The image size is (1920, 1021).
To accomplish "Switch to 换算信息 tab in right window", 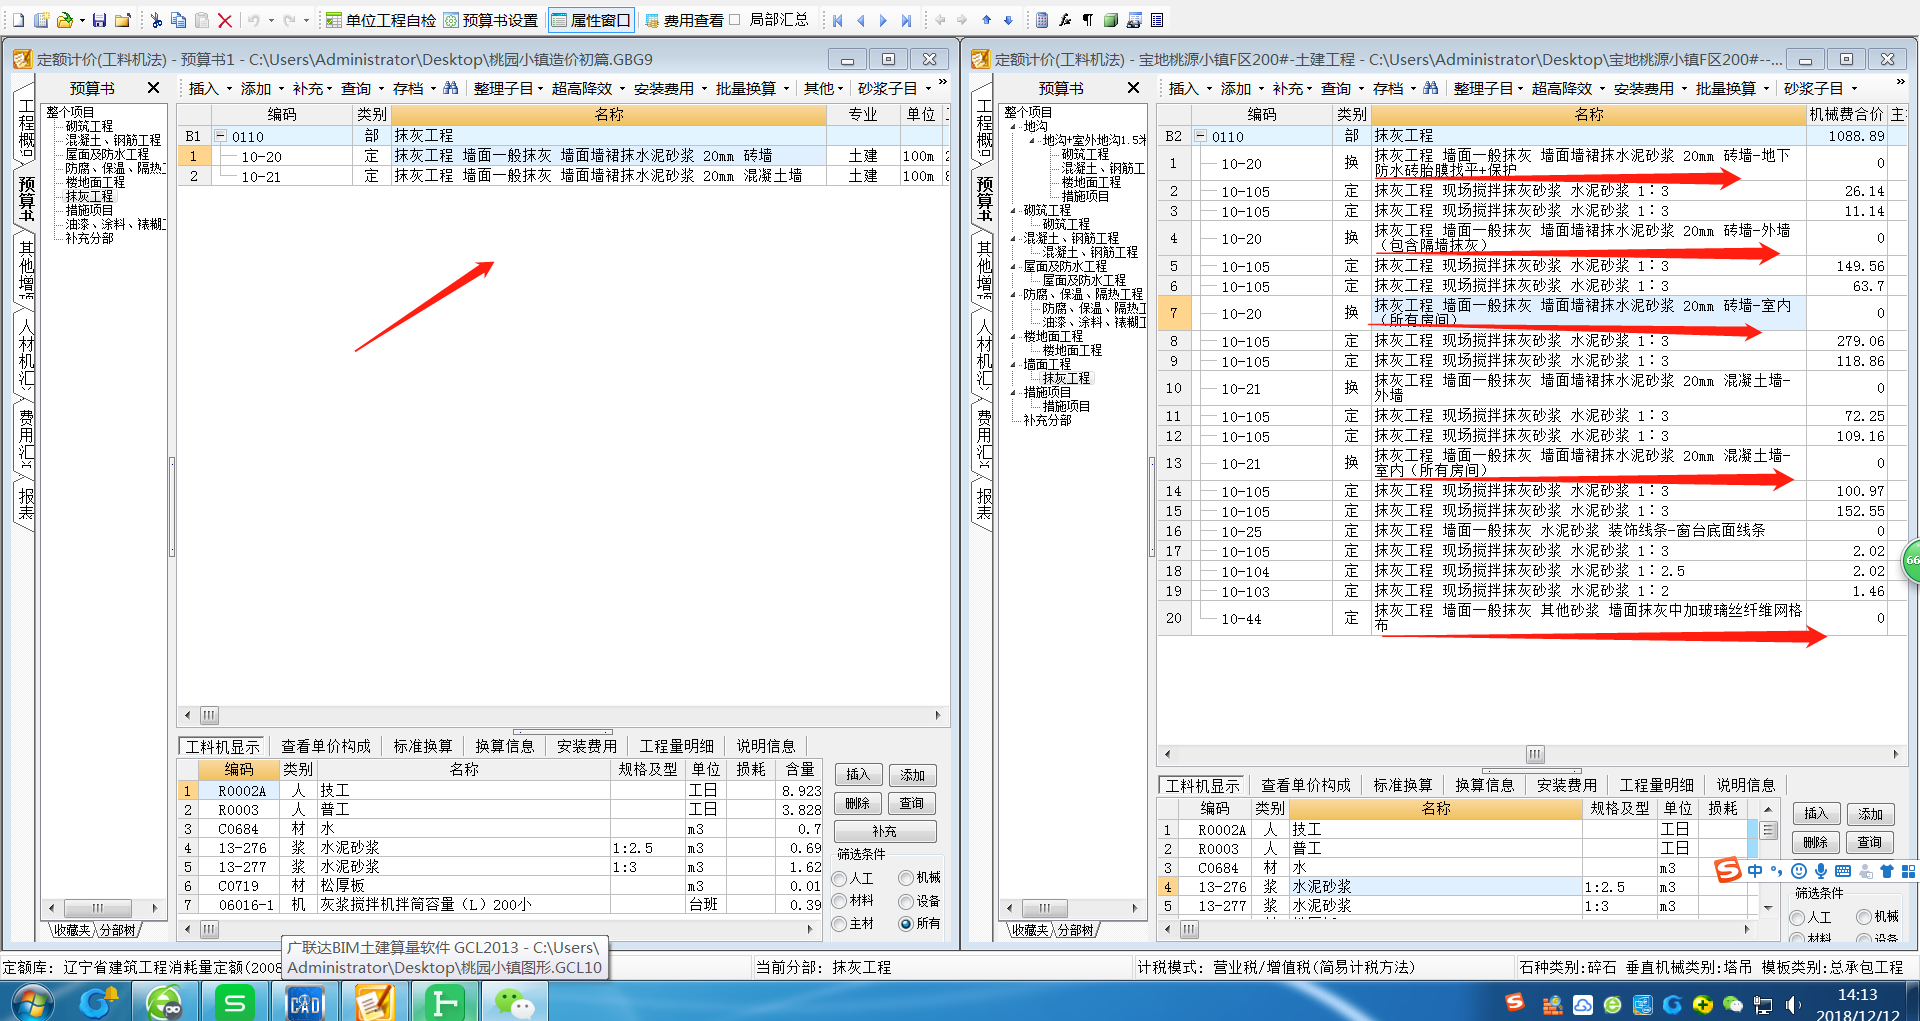I will [x=1484, y=785].
